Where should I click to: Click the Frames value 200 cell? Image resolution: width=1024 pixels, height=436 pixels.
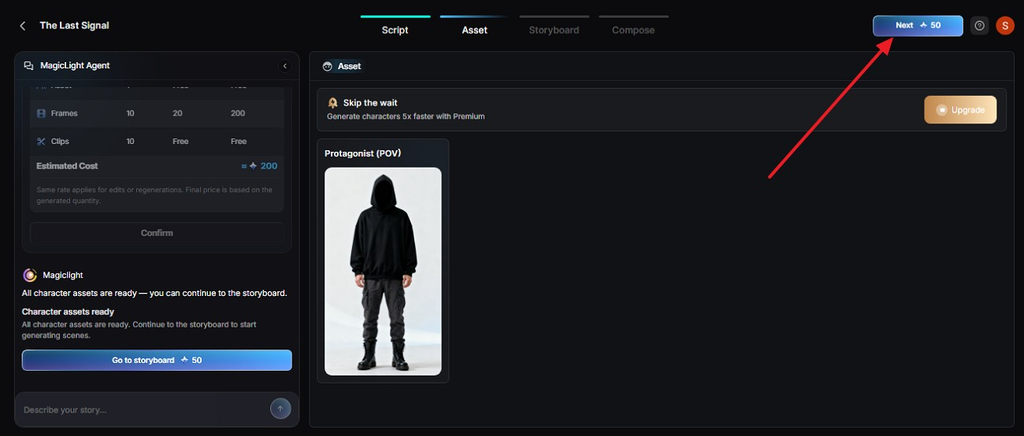point(238,114)
